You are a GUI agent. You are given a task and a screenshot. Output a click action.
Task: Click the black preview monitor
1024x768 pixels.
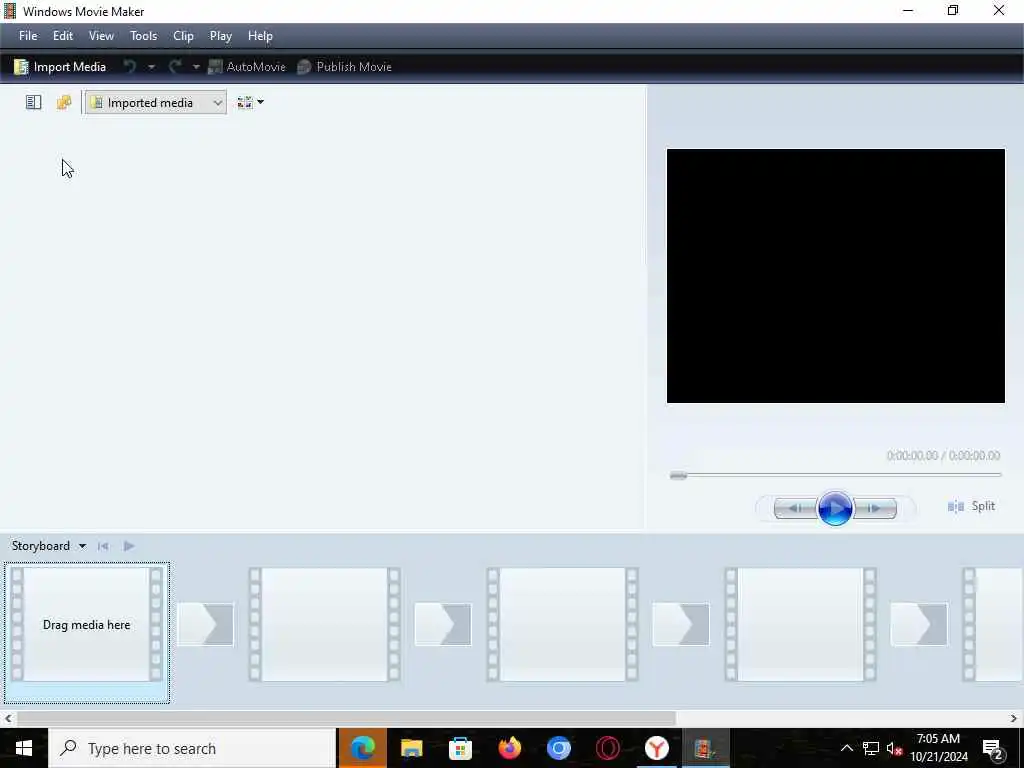(x=835, y=276)
